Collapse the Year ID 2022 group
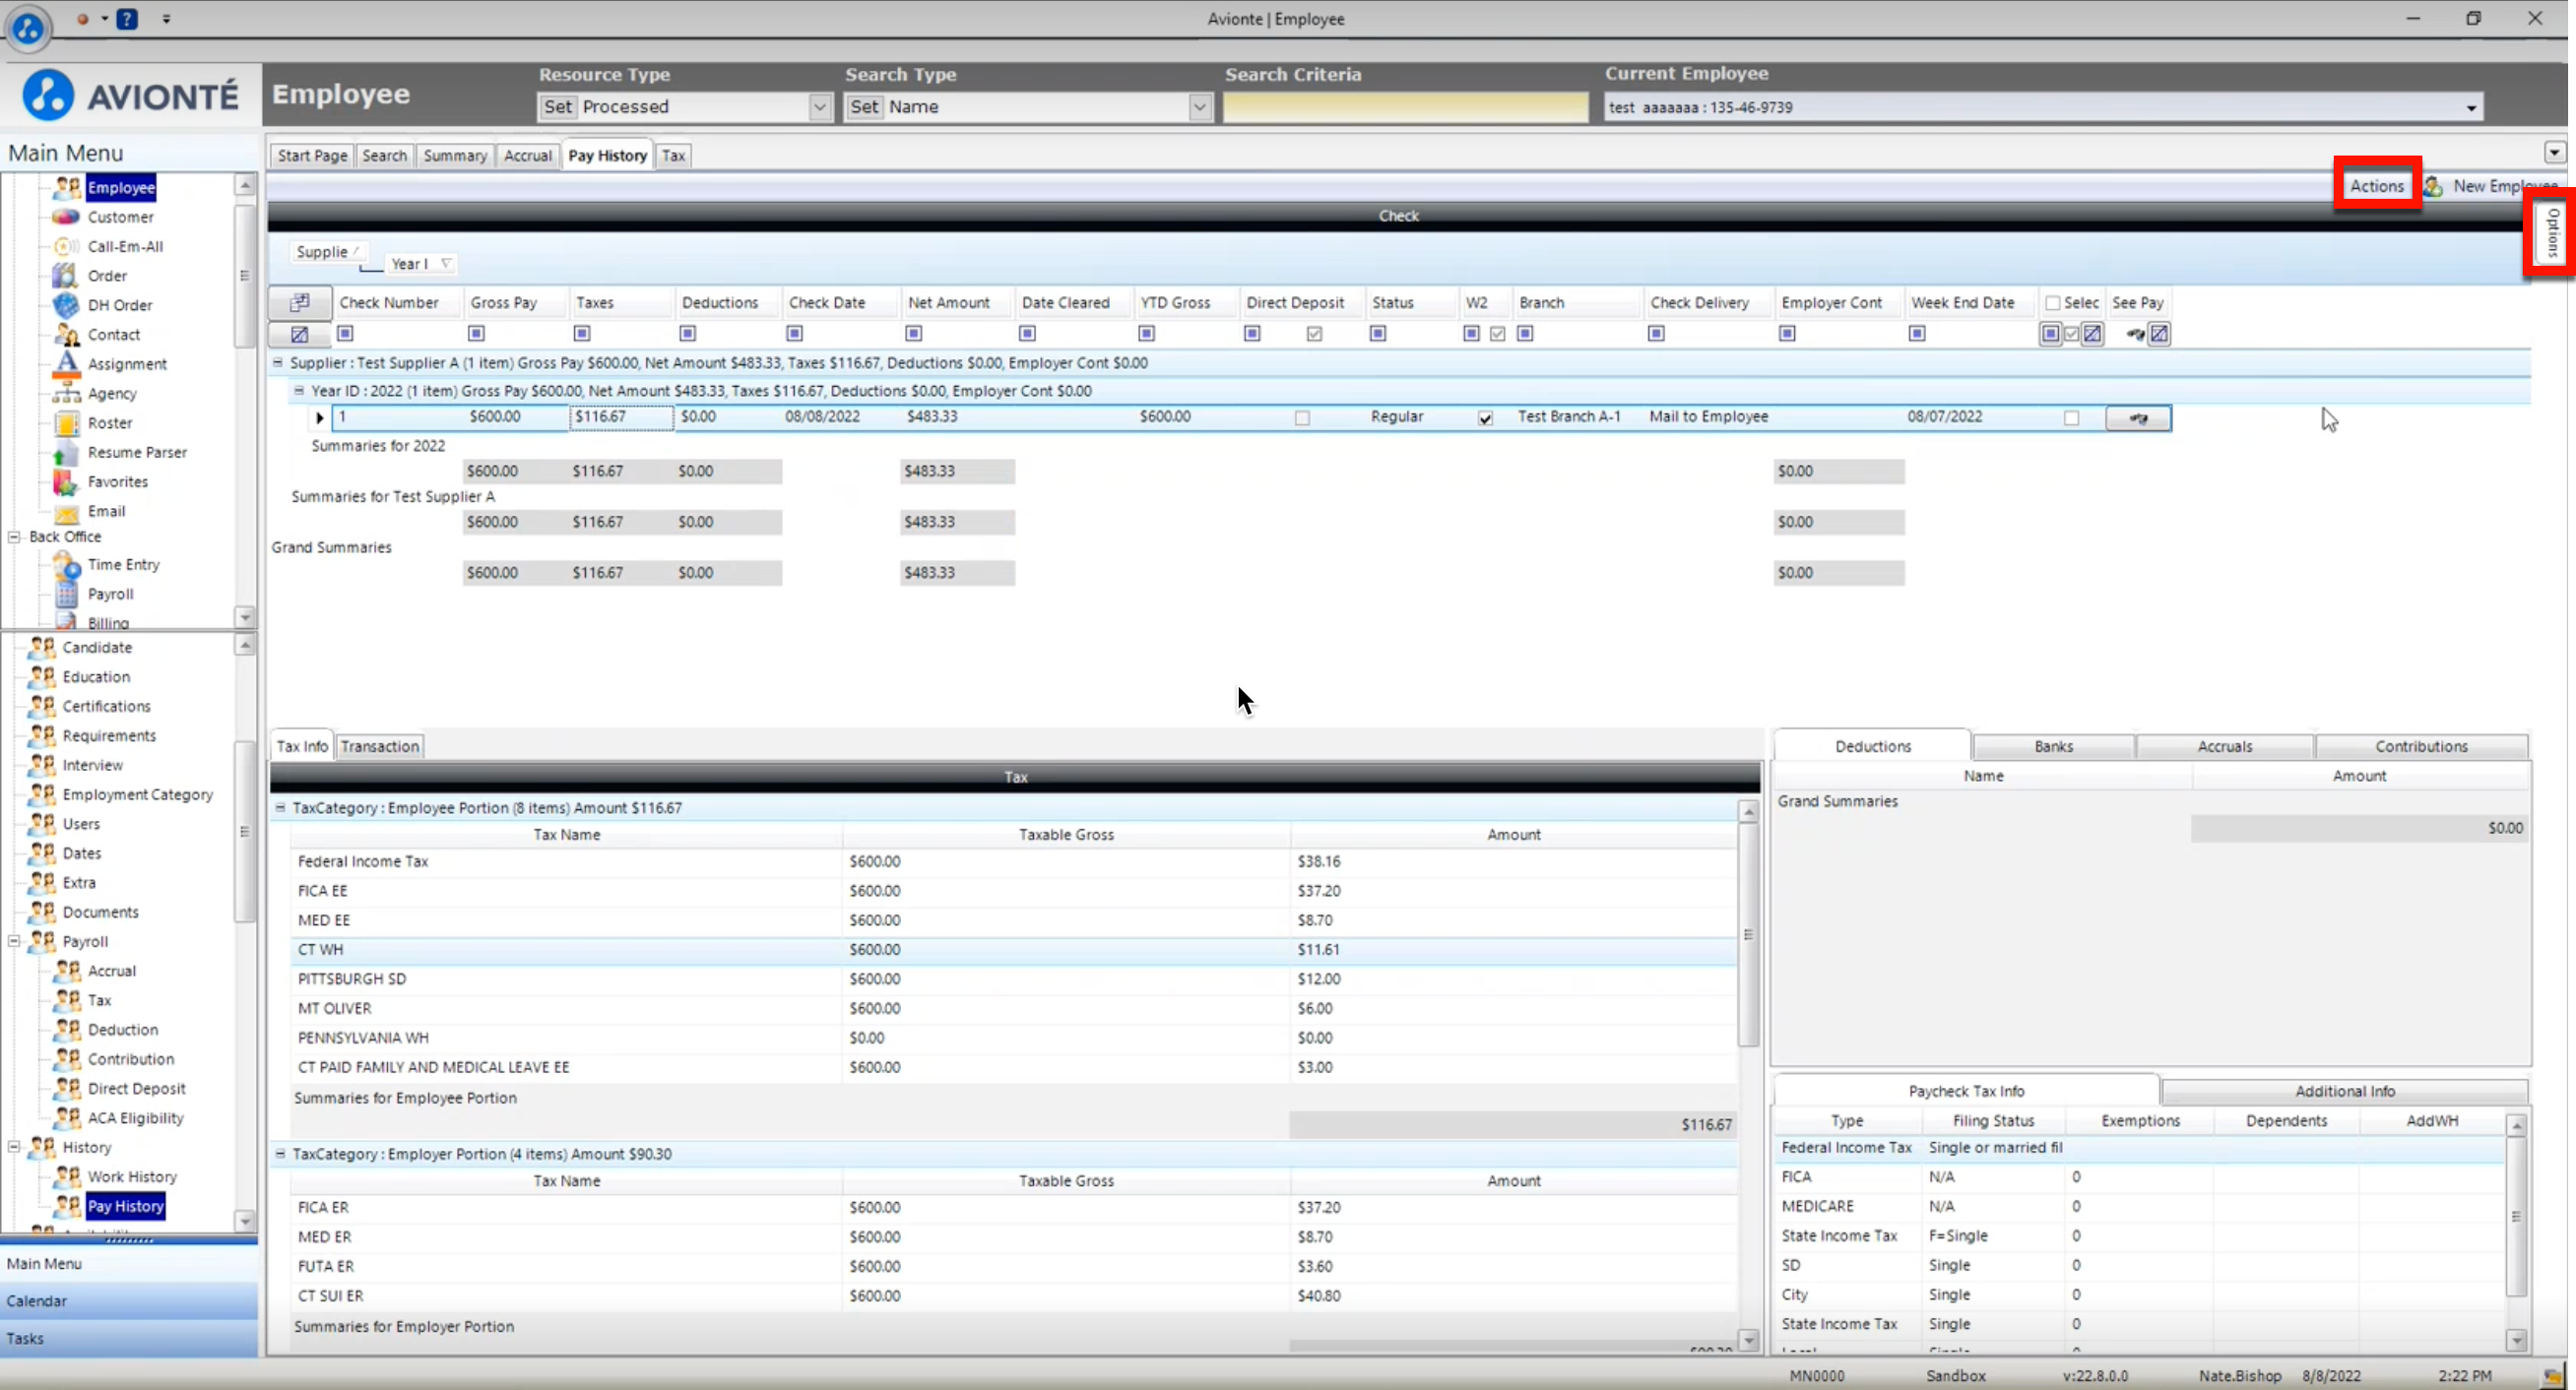2576x1390 pixels. tap(298, 390)
